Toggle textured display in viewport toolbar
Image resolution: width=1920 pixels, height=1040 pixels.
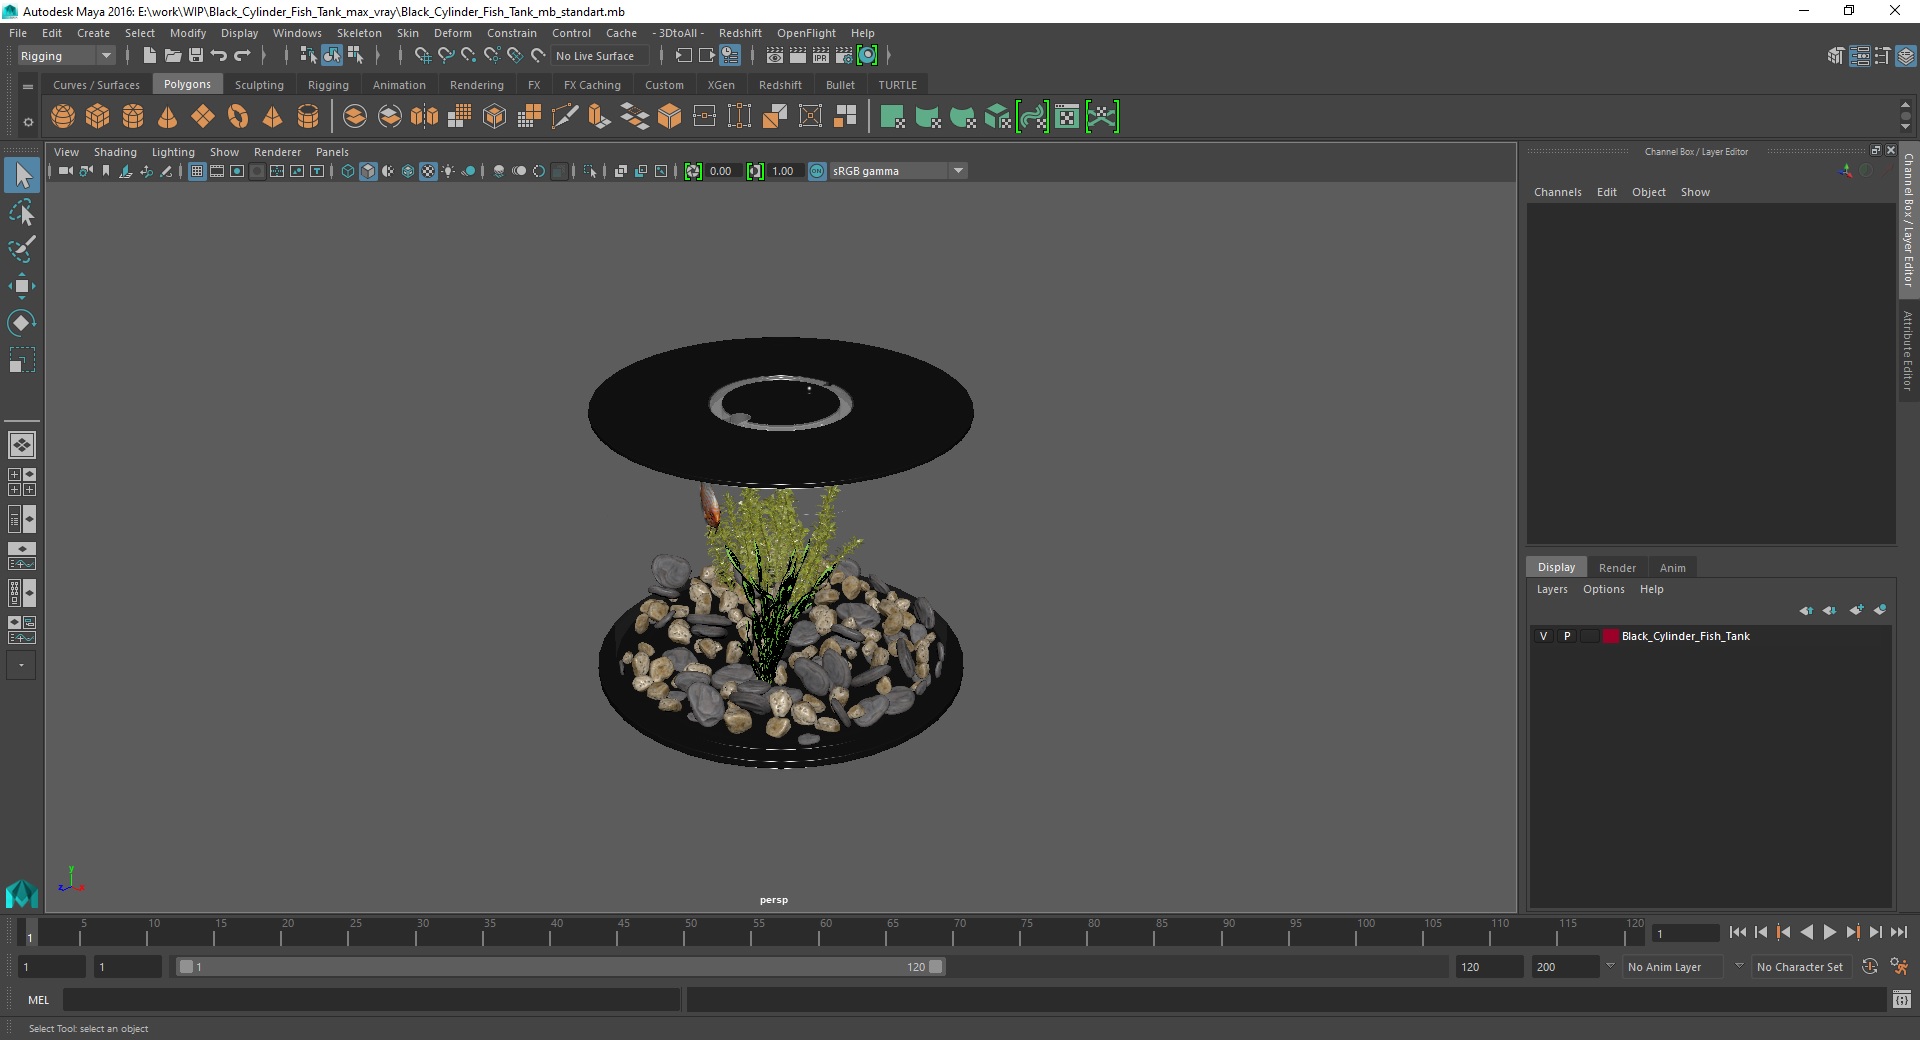428,171
